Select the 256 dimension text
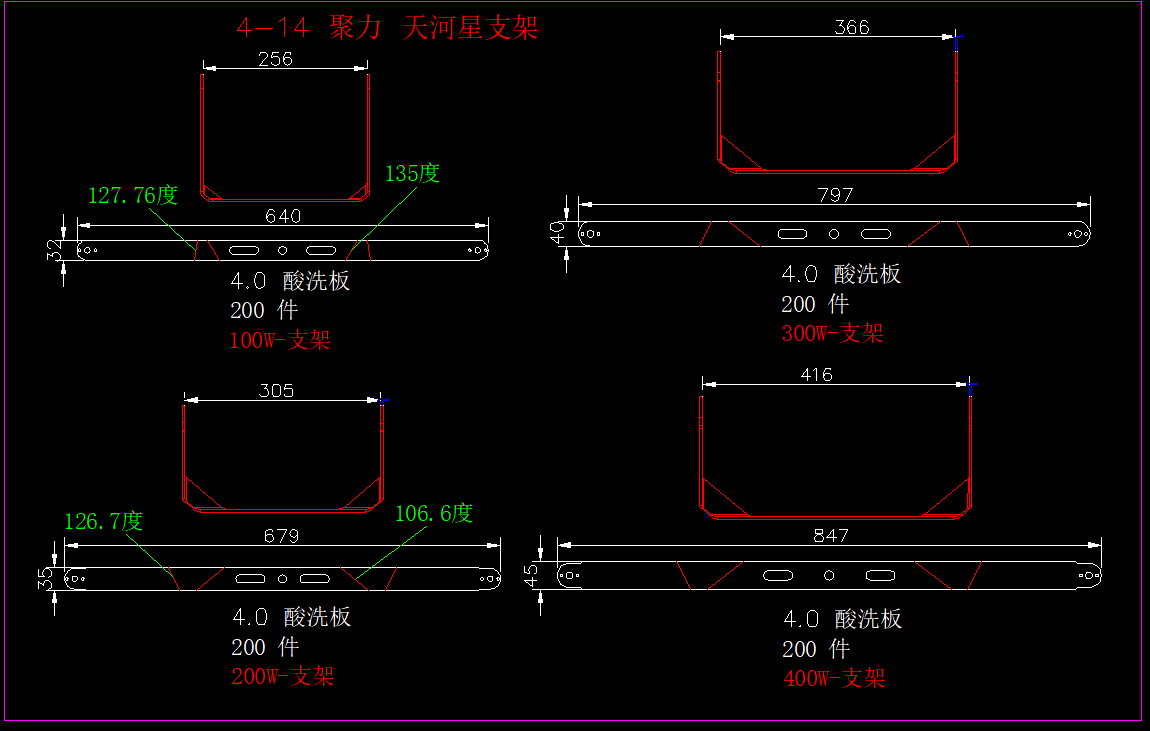Viewport: 1150px width, 731px height. coord(275,59)
